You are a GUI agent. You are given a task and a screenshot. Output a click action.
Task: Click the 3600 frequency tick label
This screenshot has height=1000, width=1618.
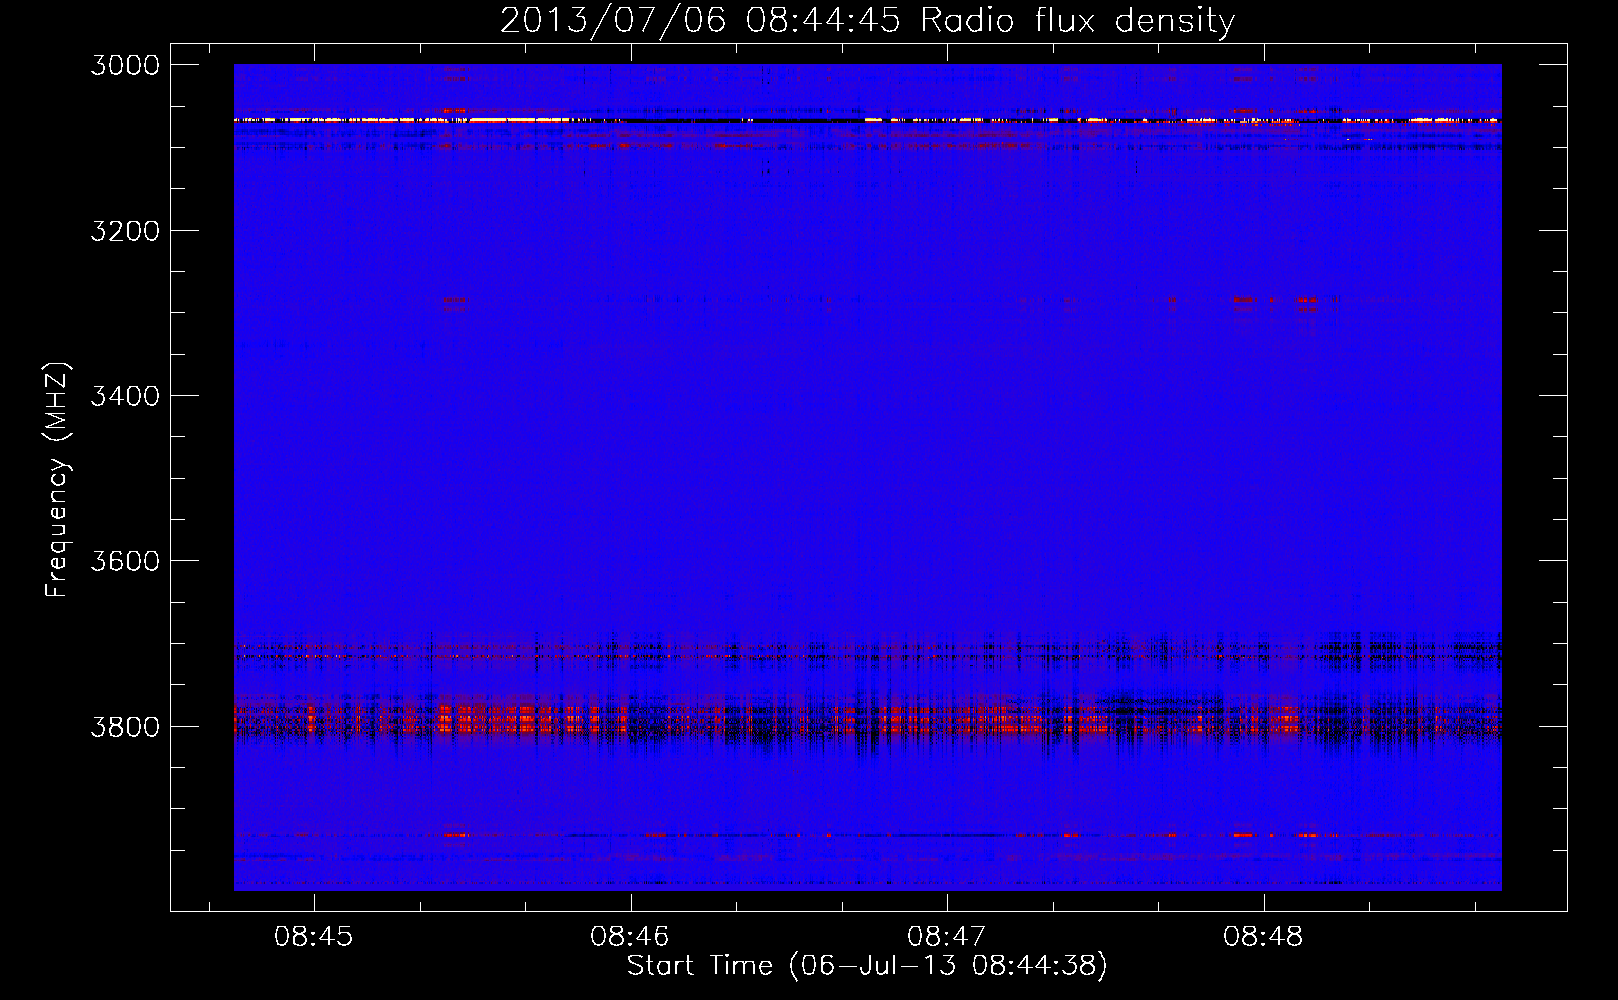[x=125, y=561]
